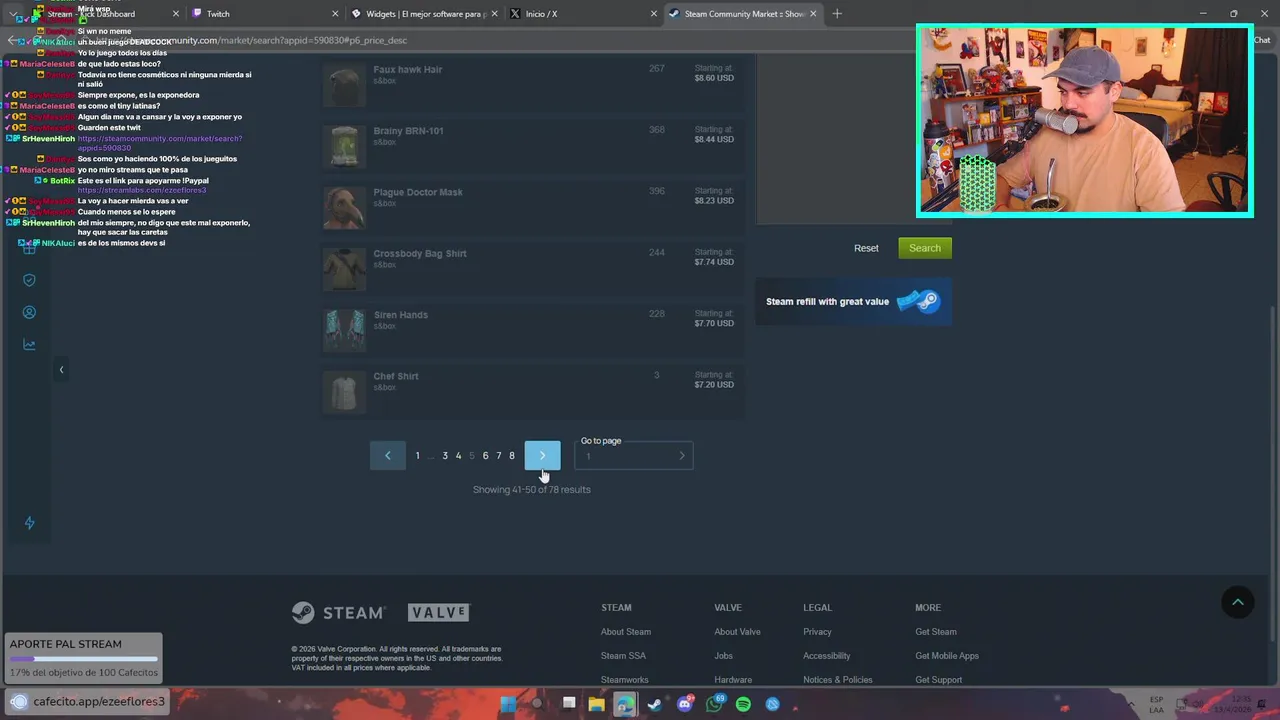1280x720 pixels.
Task: Jump to results page 1
Action: pyautogui.click(x=418, y=456)
